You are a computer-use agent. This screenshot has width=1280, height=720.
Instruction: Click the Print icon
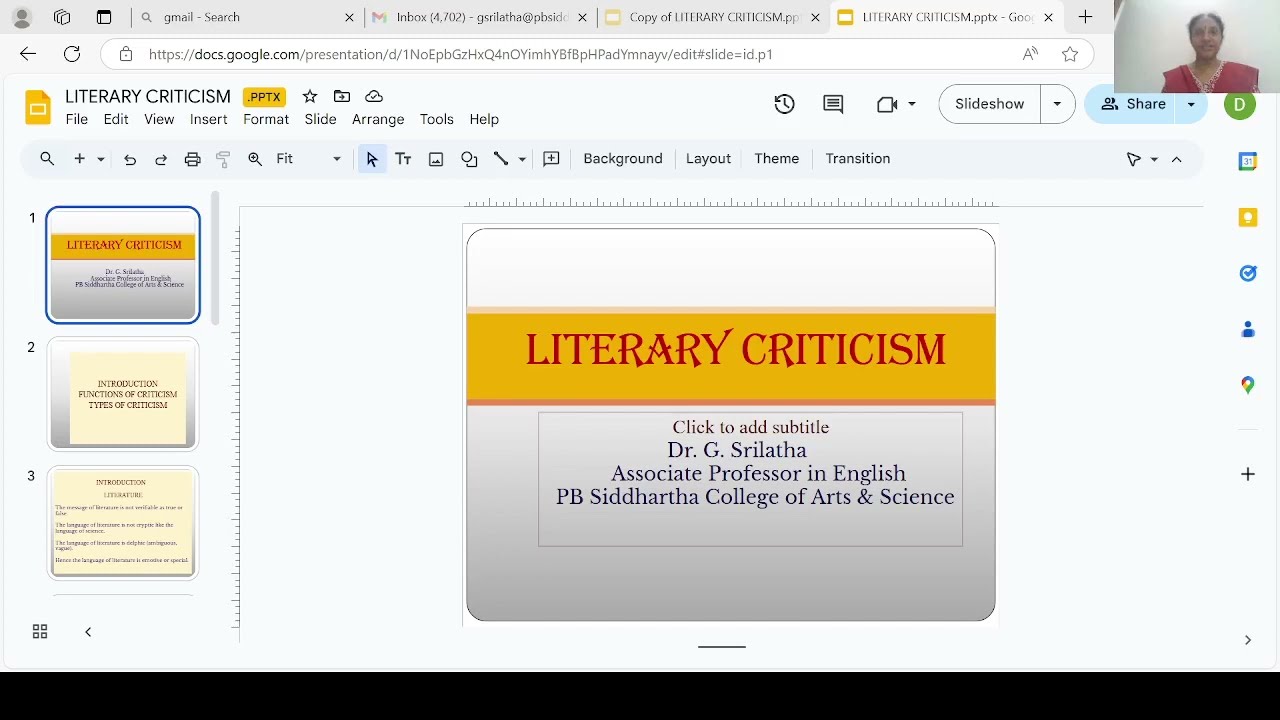[x=192, y=159]
